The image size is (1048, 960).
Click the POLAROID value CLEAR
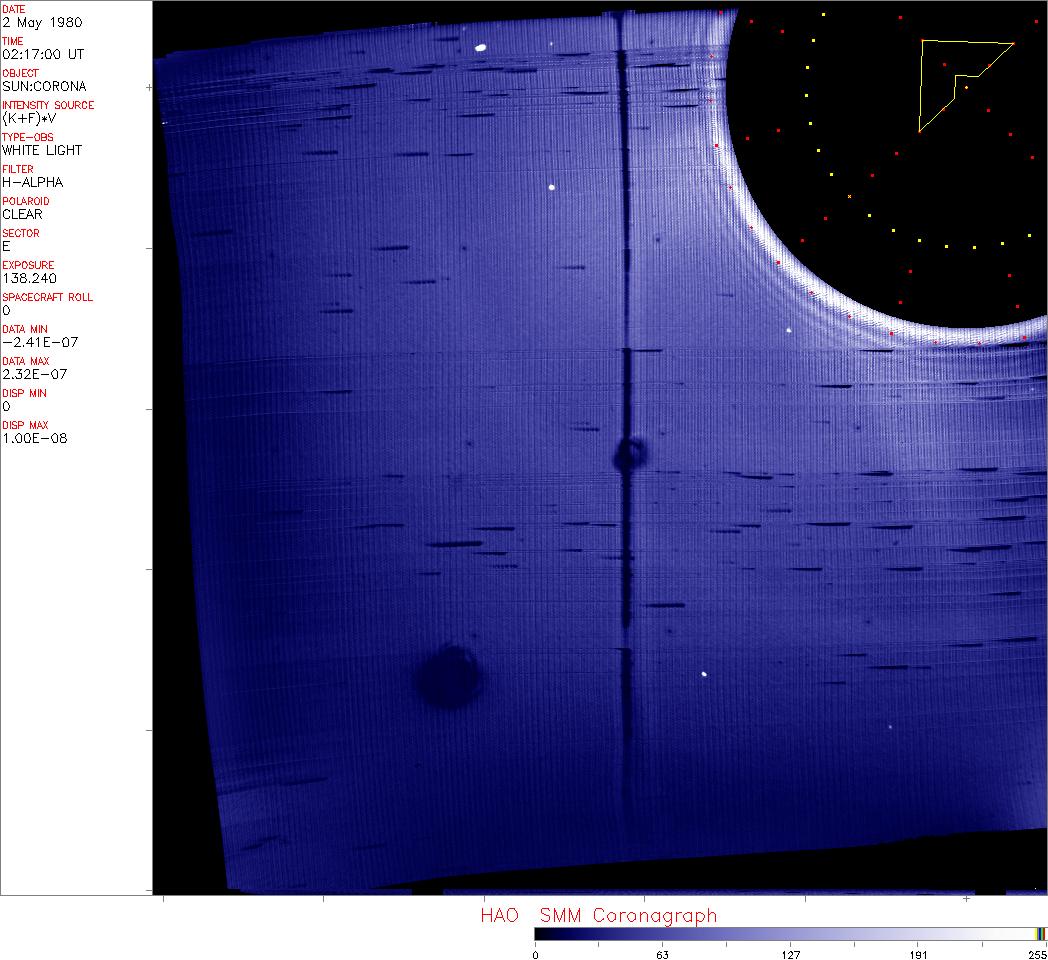(x=22, y=214)
